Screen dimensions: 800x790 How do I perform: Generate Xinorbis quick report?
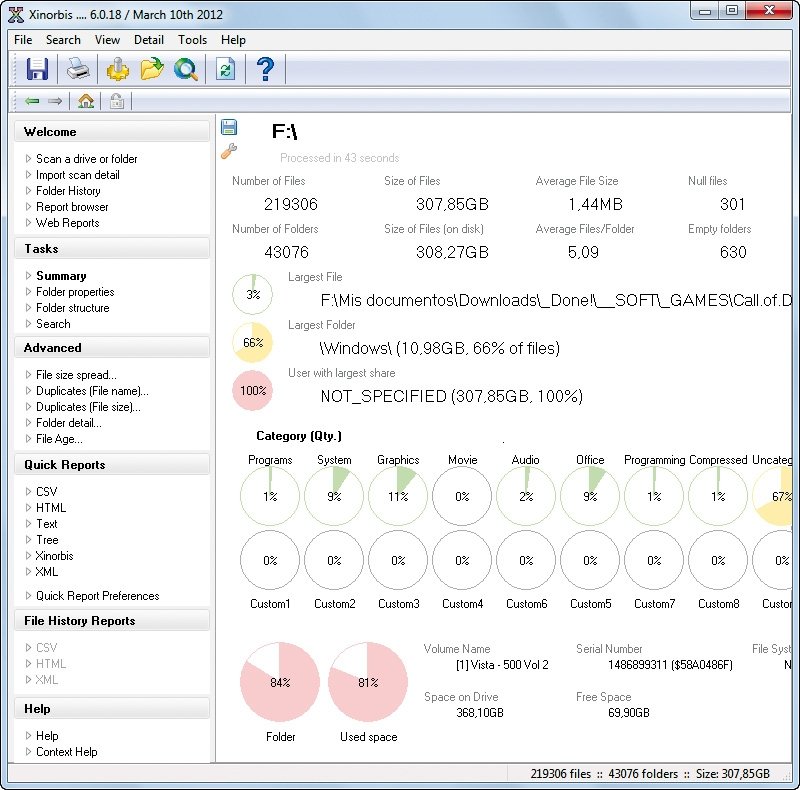point(54,556)
